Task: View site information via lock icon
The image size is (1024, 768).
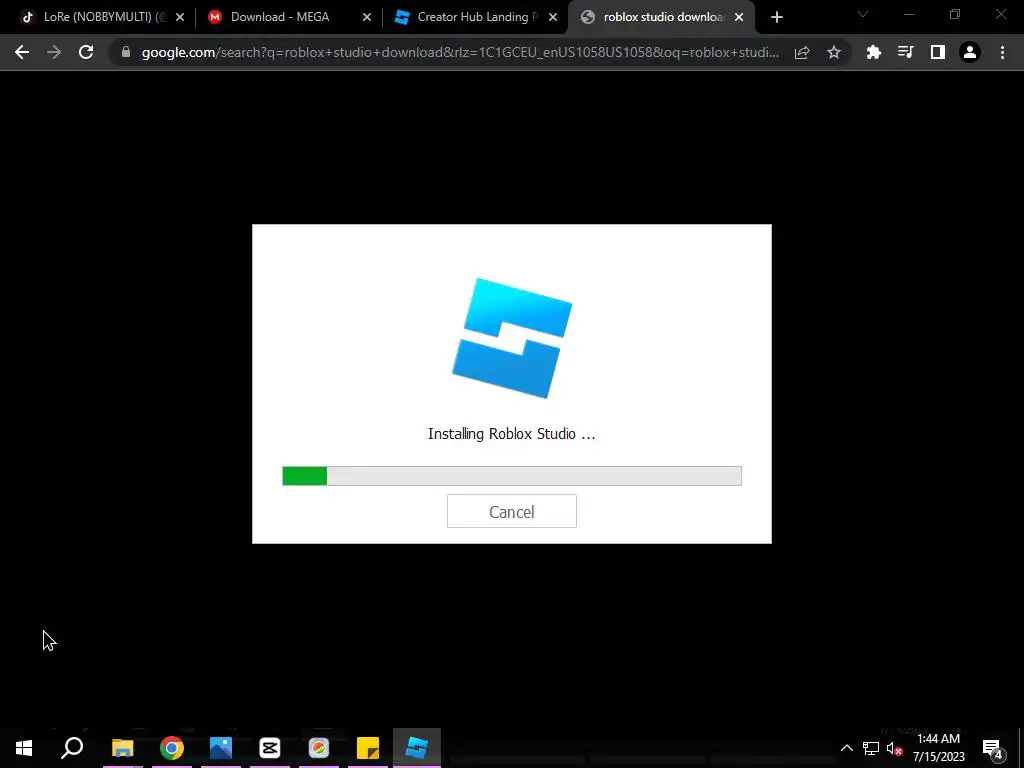Action: 125,52
